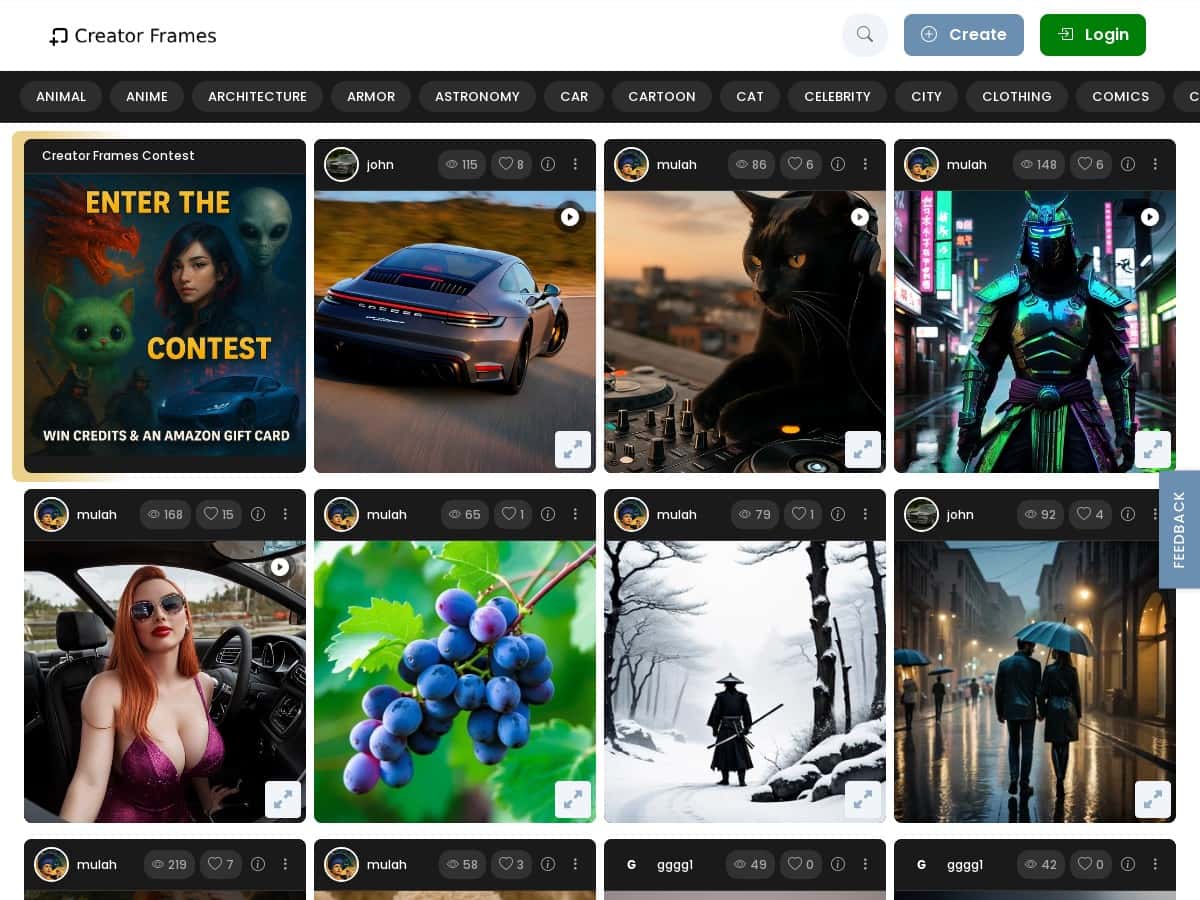1200x900 pixels.
Task: Like the grapes image by mulah
Action: [513, 514]
